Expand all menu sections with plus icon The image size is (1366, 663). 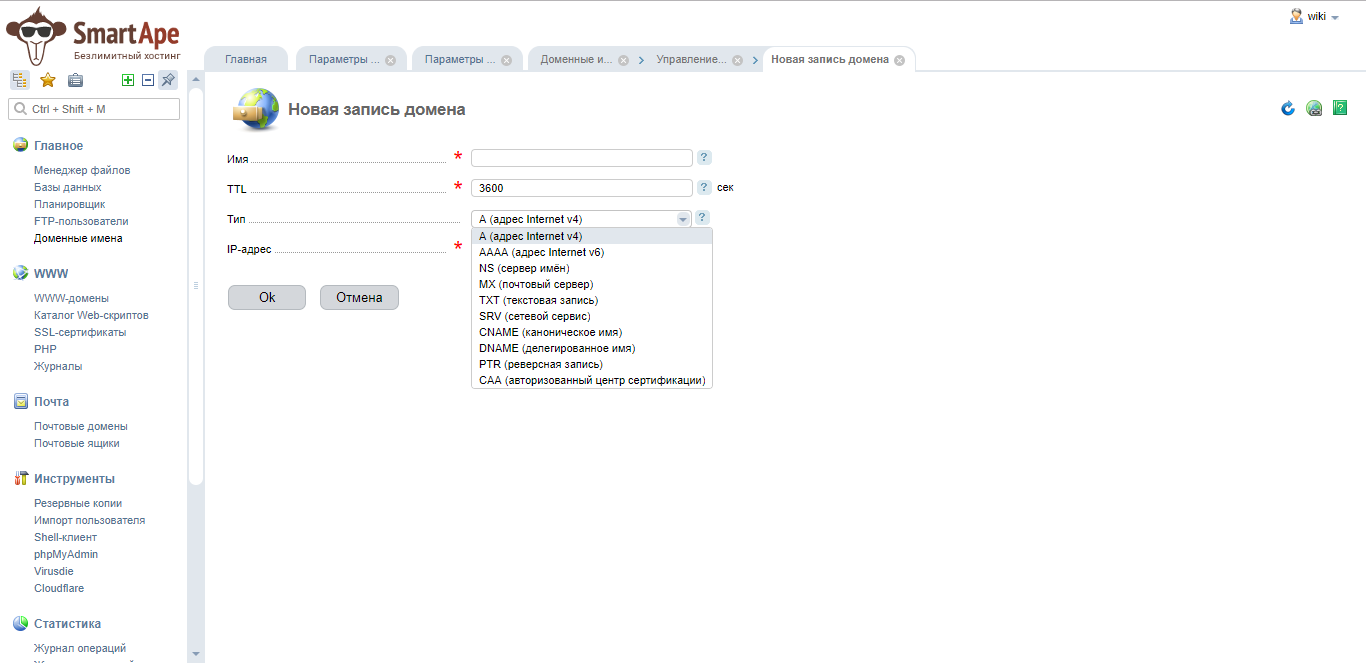[x=128, y=80]
